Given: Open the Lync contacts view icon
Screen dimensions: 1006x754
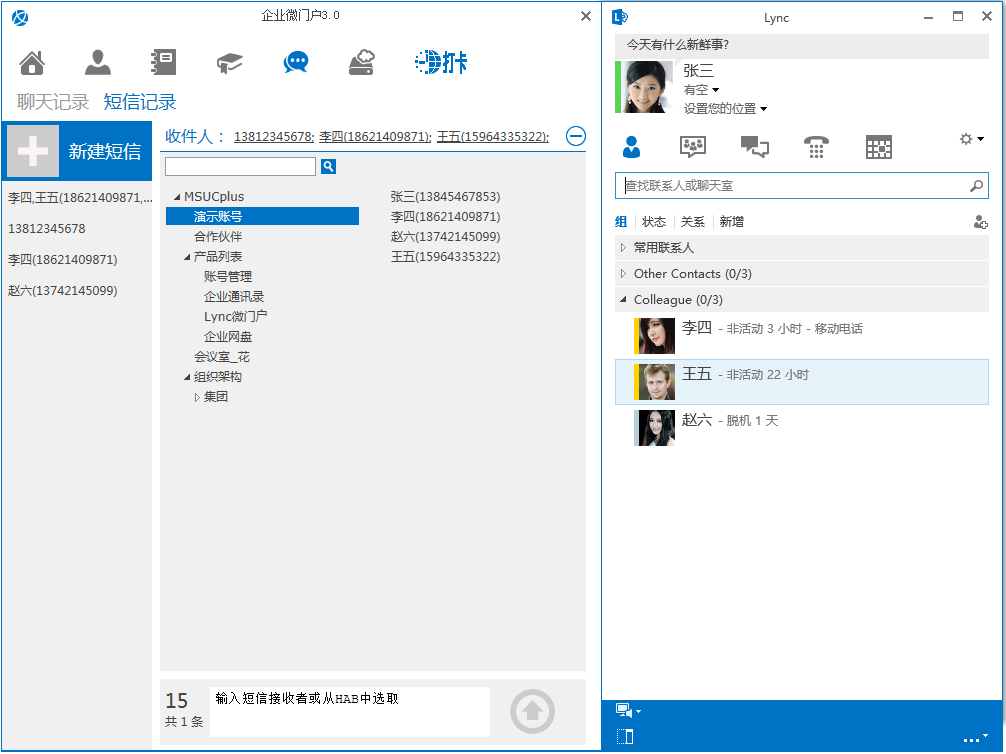Looking at the screenshot, I should (631, 147).
